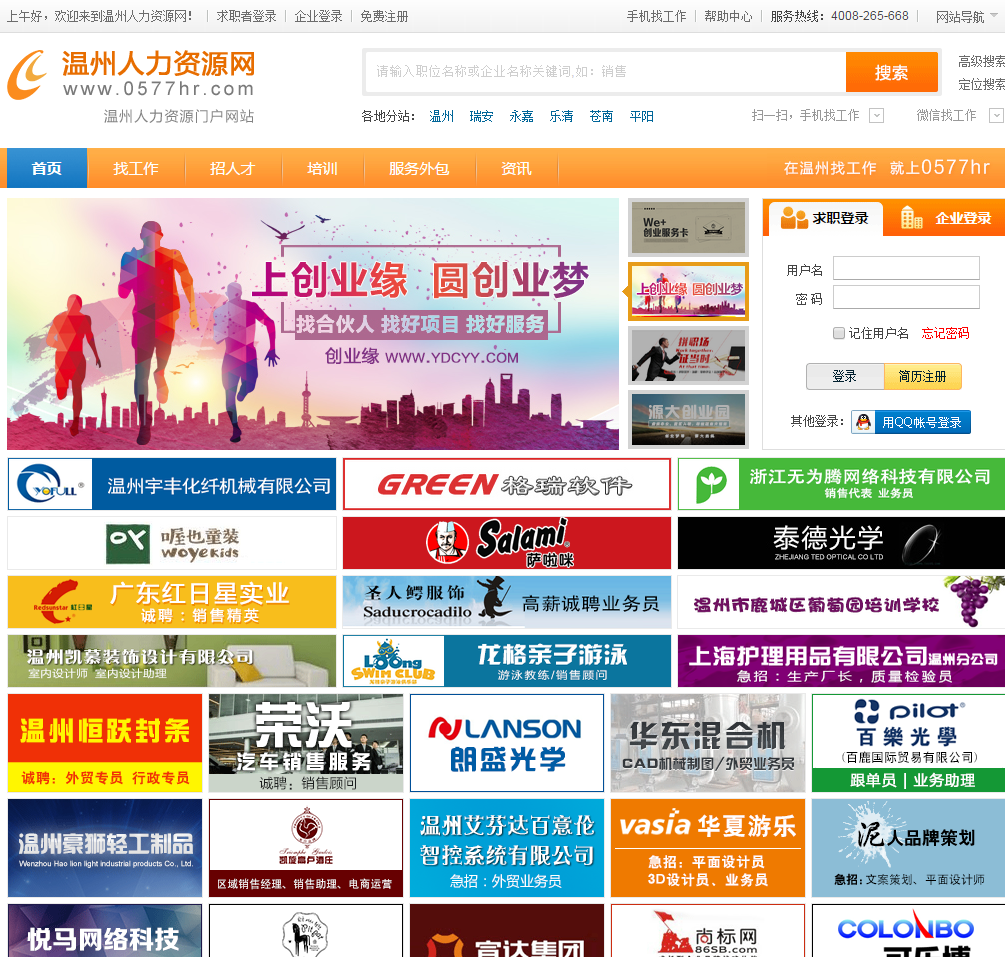Viewport: 1005px width, 957px height.
Task: Open 圣人鳄服饰 Saducrocadilo banner
Action: click(507, 602)
